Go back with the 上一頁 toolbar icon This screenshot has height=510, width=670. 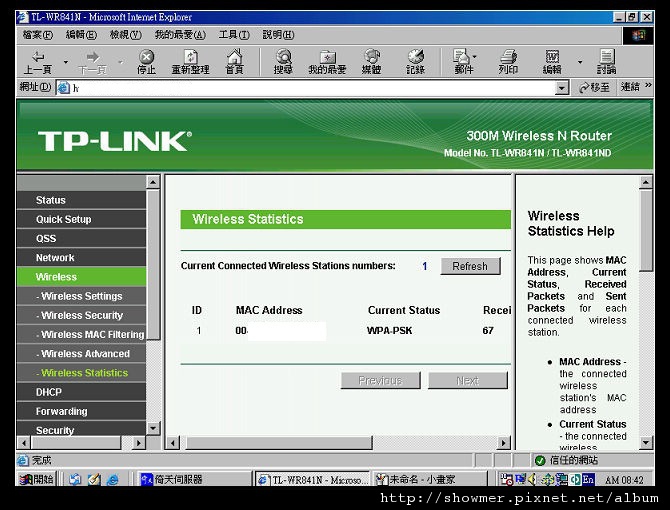38,62
